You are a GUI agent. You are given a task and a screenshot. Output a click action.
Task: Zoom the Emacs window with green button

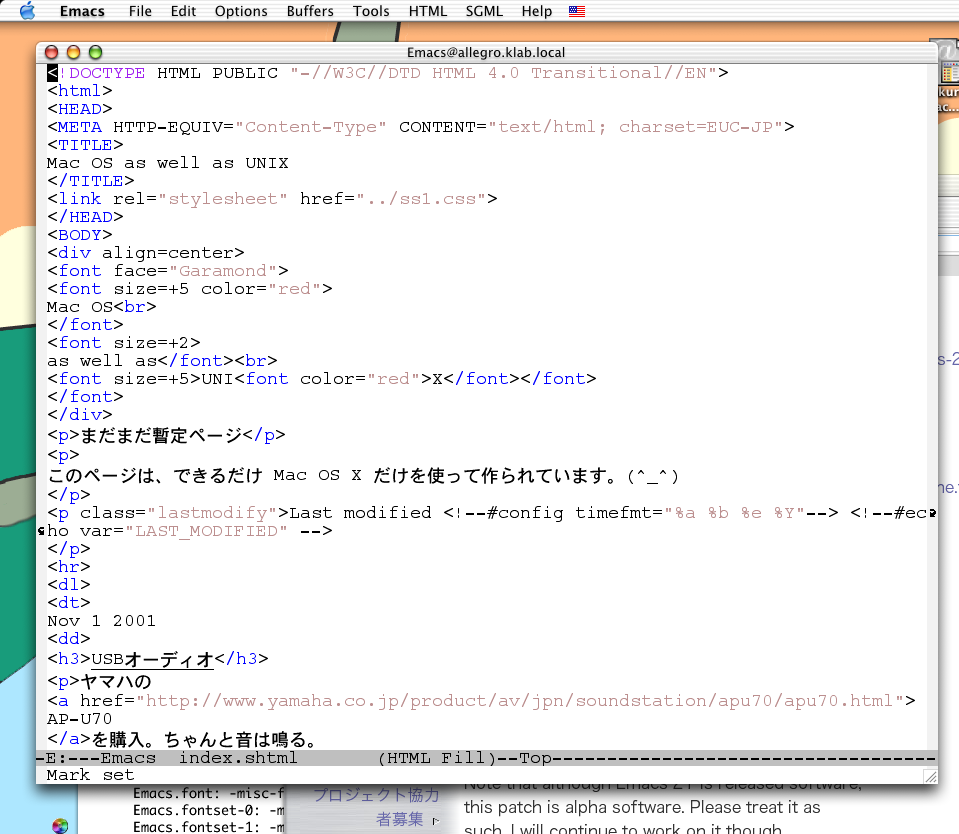[96, 52]
